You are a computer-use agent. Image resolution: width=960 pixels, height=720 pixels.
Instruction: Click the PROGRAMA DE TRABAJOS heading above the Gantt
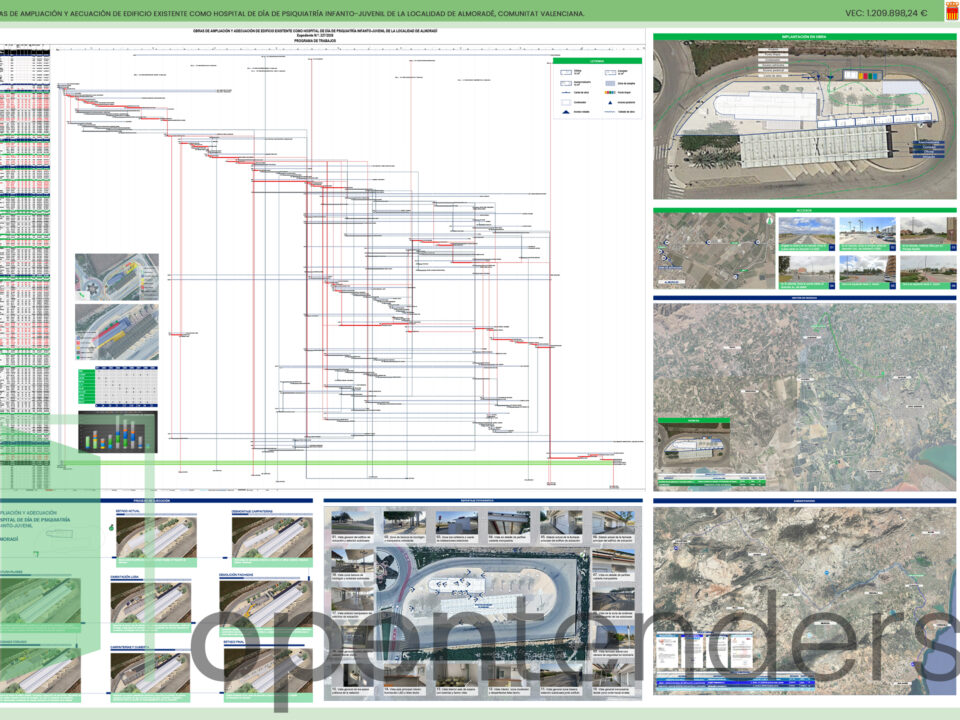[315, 41]
